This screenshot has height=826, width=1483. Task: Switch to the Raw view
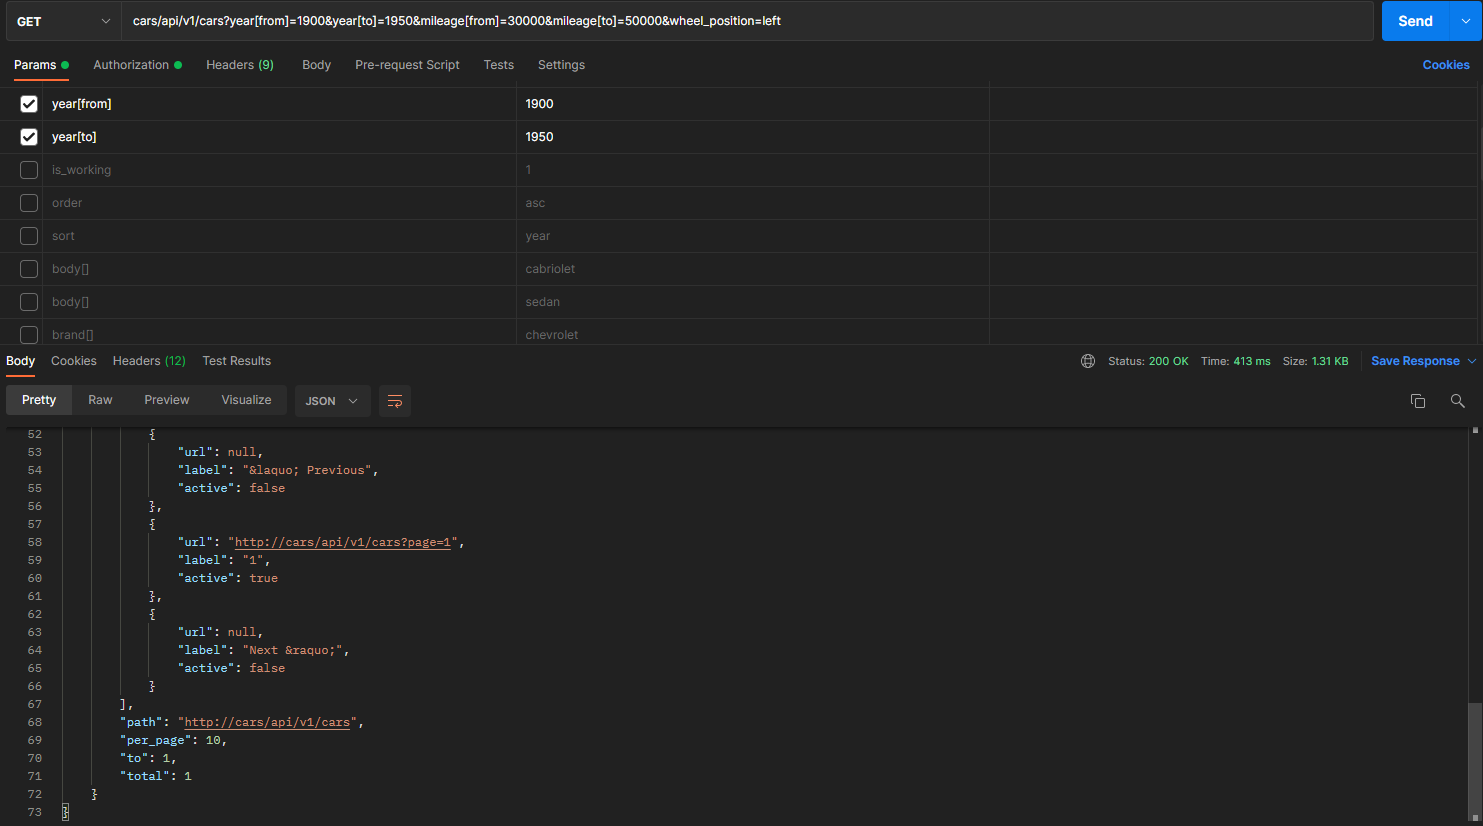point(100,400)
